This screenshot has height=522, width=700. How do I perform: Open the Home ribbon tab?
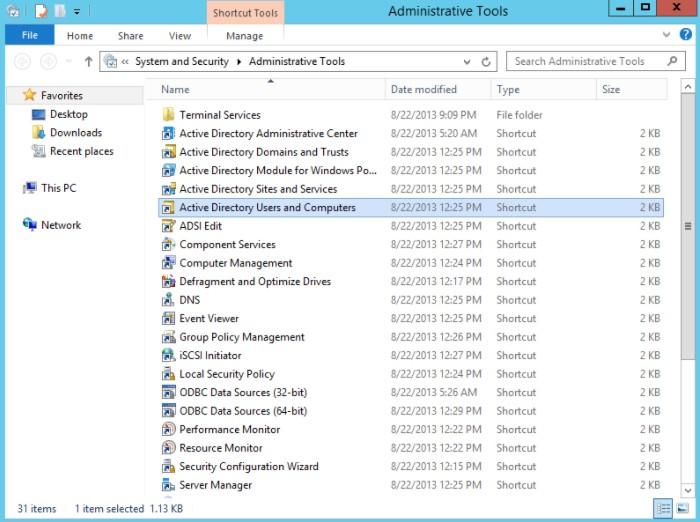click(x=80, y=36)
